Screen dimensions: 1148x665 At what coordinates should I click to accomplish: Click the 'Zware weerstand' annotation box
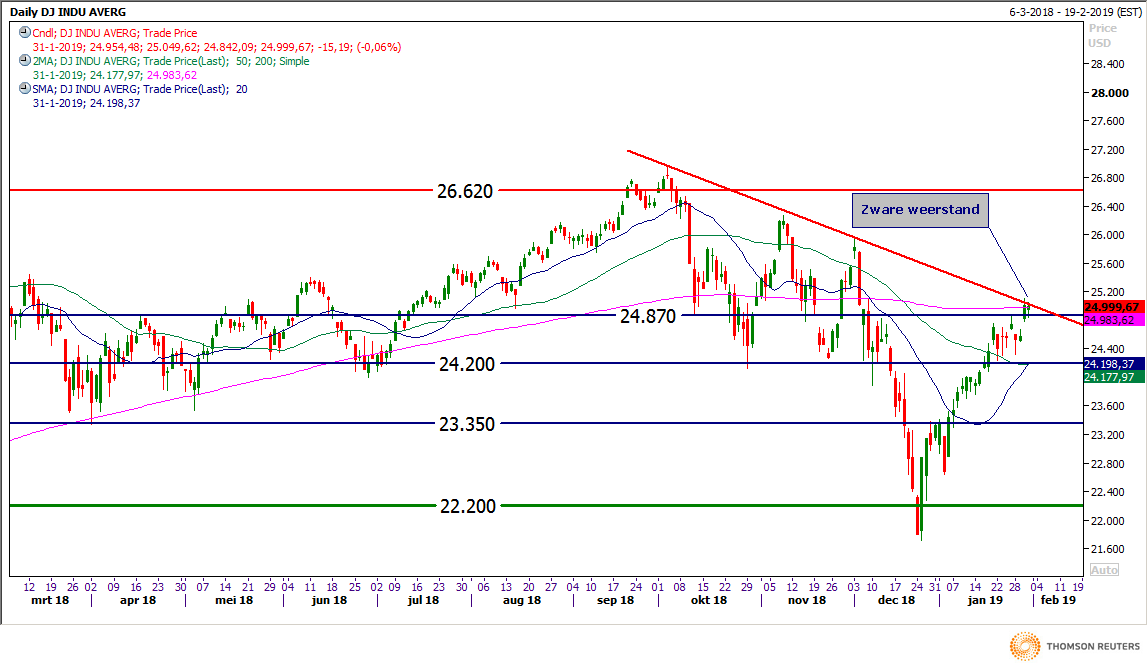919,210
